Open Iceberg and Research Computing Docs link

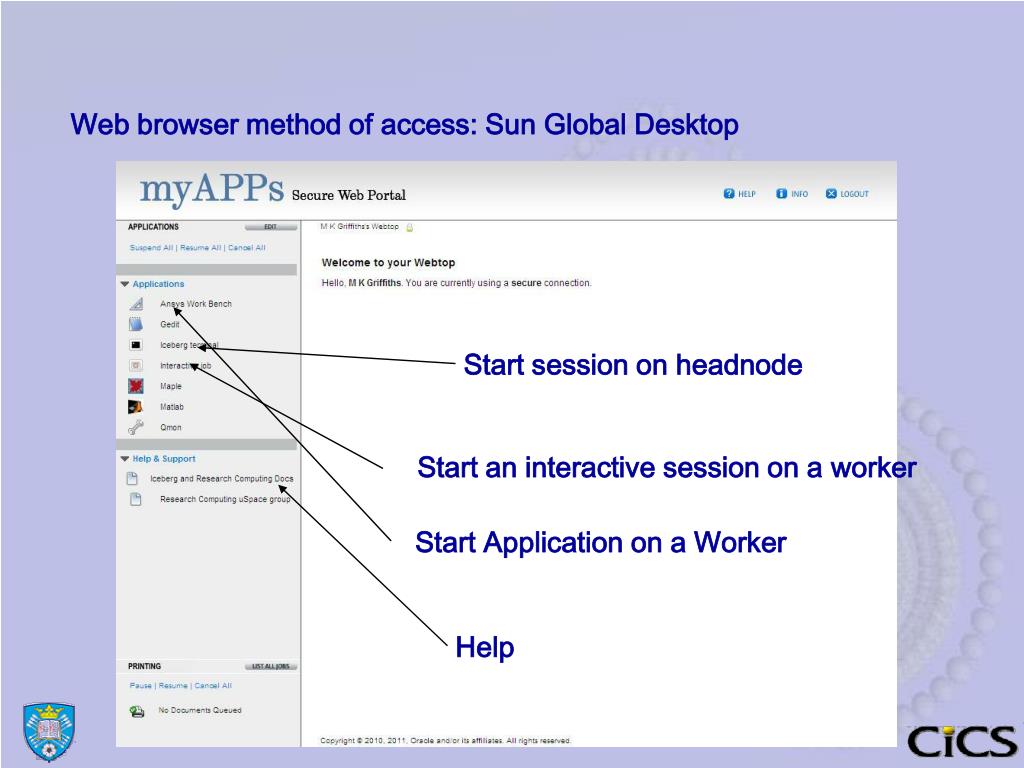221,479
